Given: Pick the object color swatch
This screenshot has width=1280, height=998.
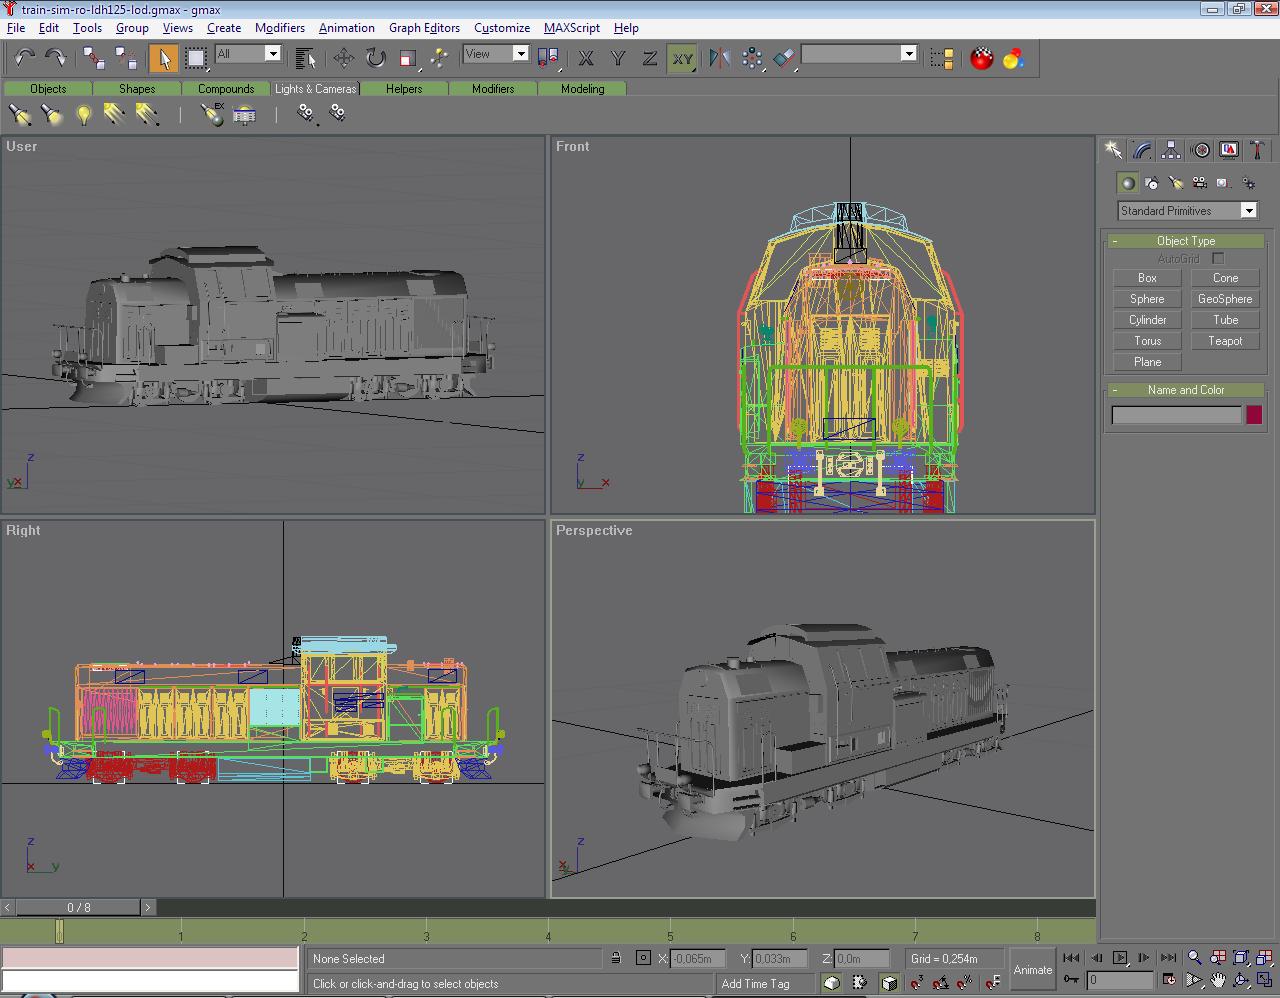Looking at the screenshot, I should click(1254, 415).
